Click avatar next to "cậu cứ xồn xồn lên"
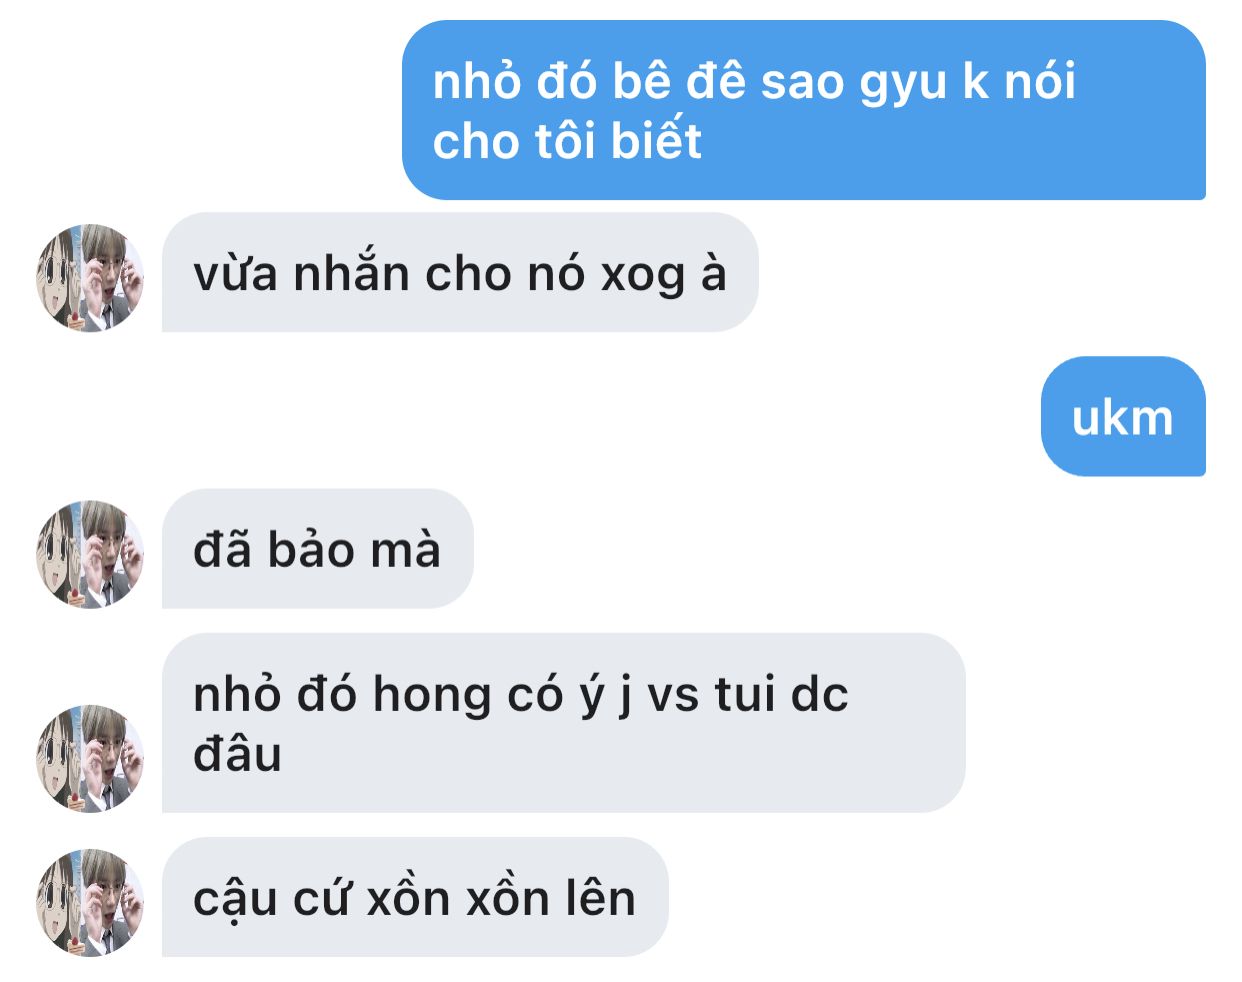The image size is (1242, 982). [90, 902]
